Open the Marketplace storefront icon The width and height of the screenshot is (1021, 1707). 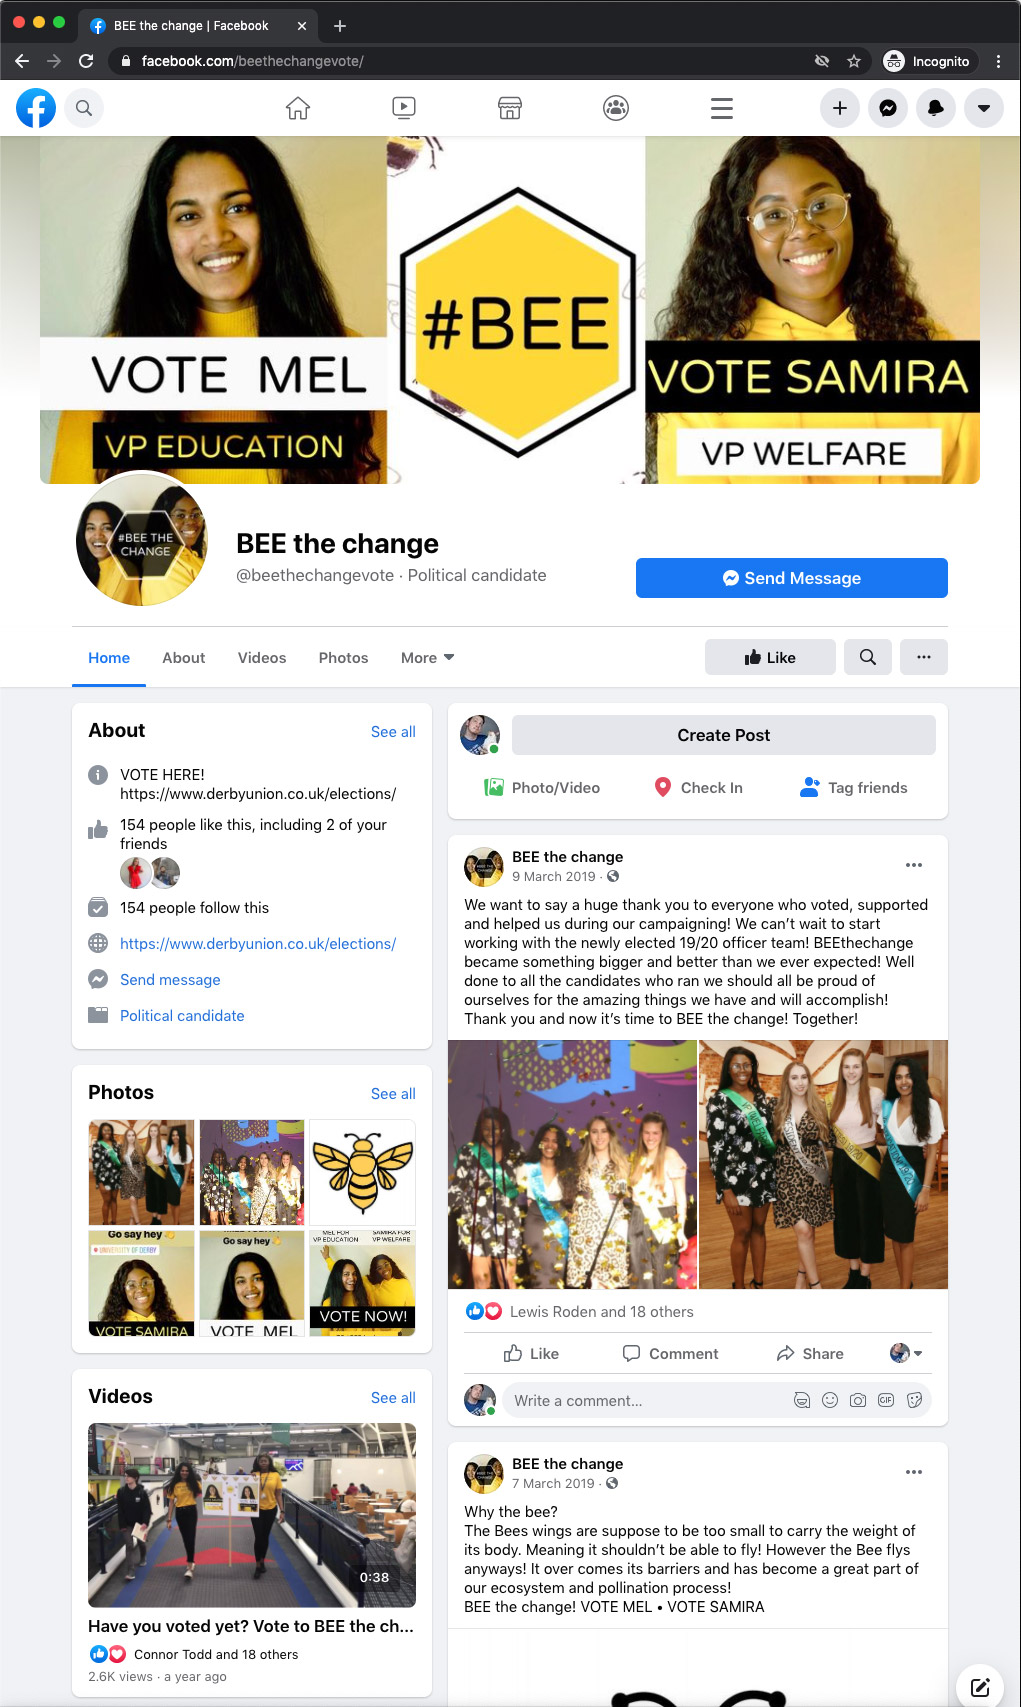point(510,108)
